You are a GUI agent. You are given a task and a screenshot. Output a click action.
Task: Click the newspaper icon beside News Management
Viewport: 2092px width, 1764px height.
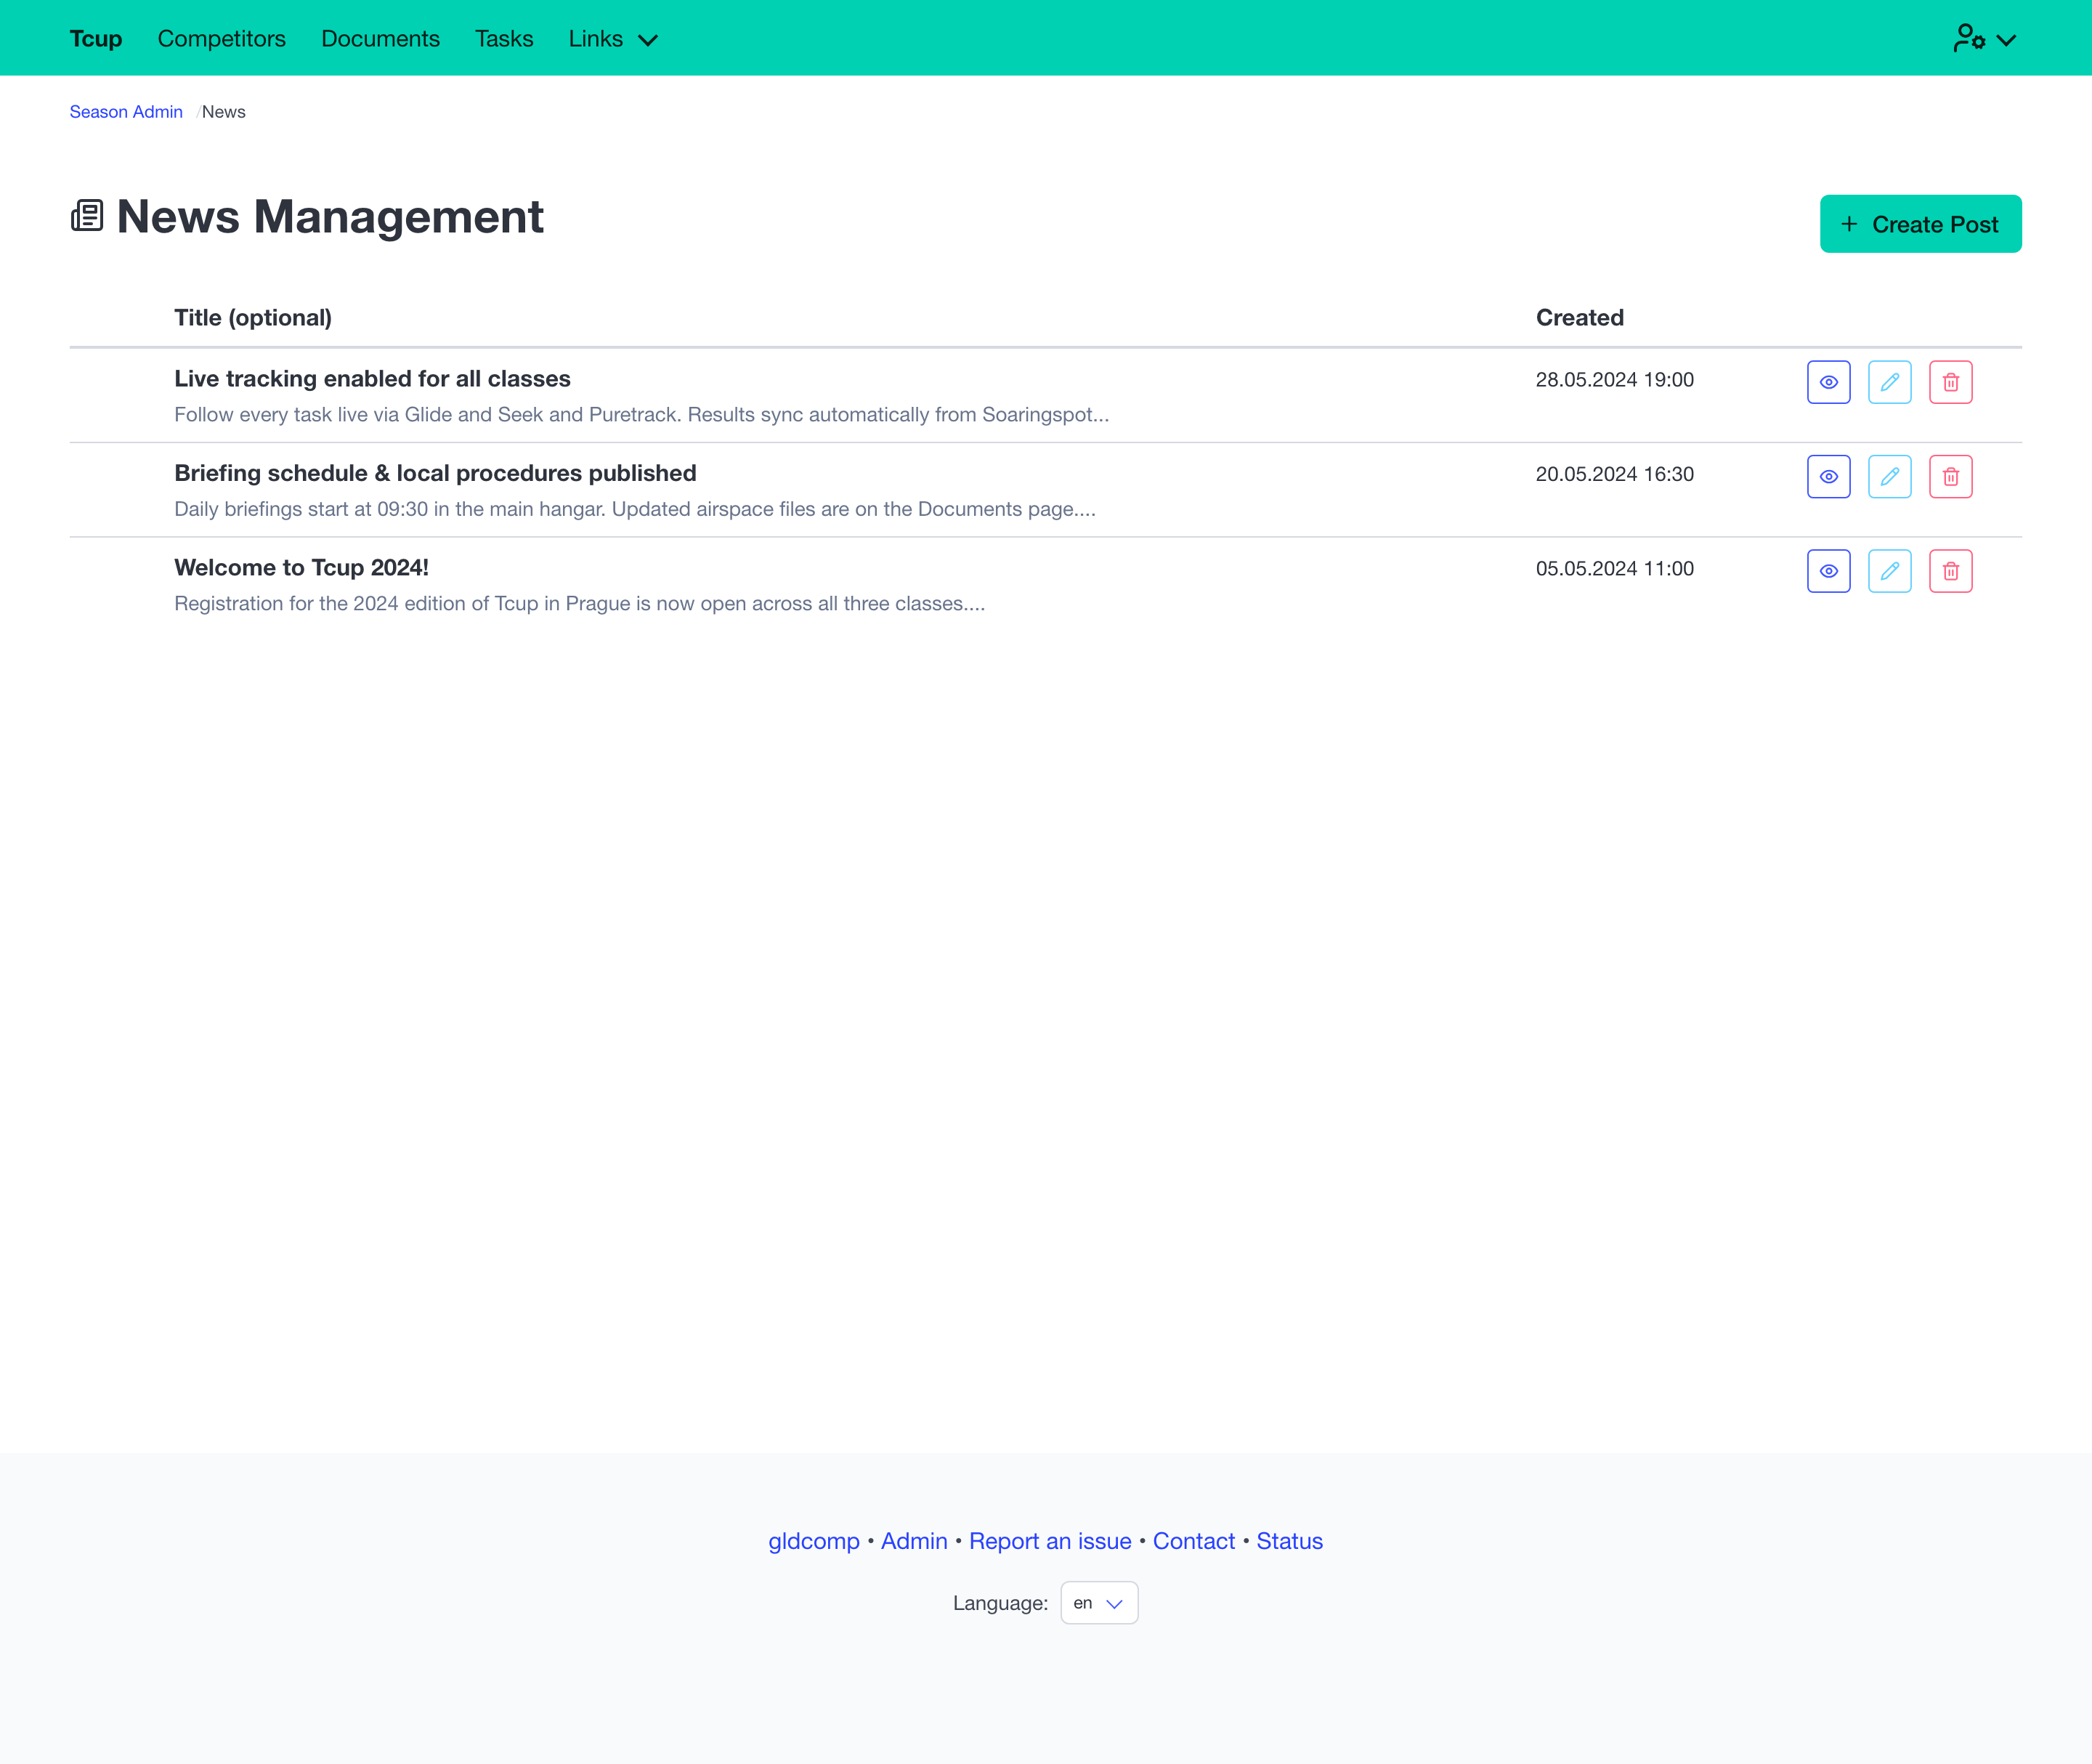(x=87, y=215)
